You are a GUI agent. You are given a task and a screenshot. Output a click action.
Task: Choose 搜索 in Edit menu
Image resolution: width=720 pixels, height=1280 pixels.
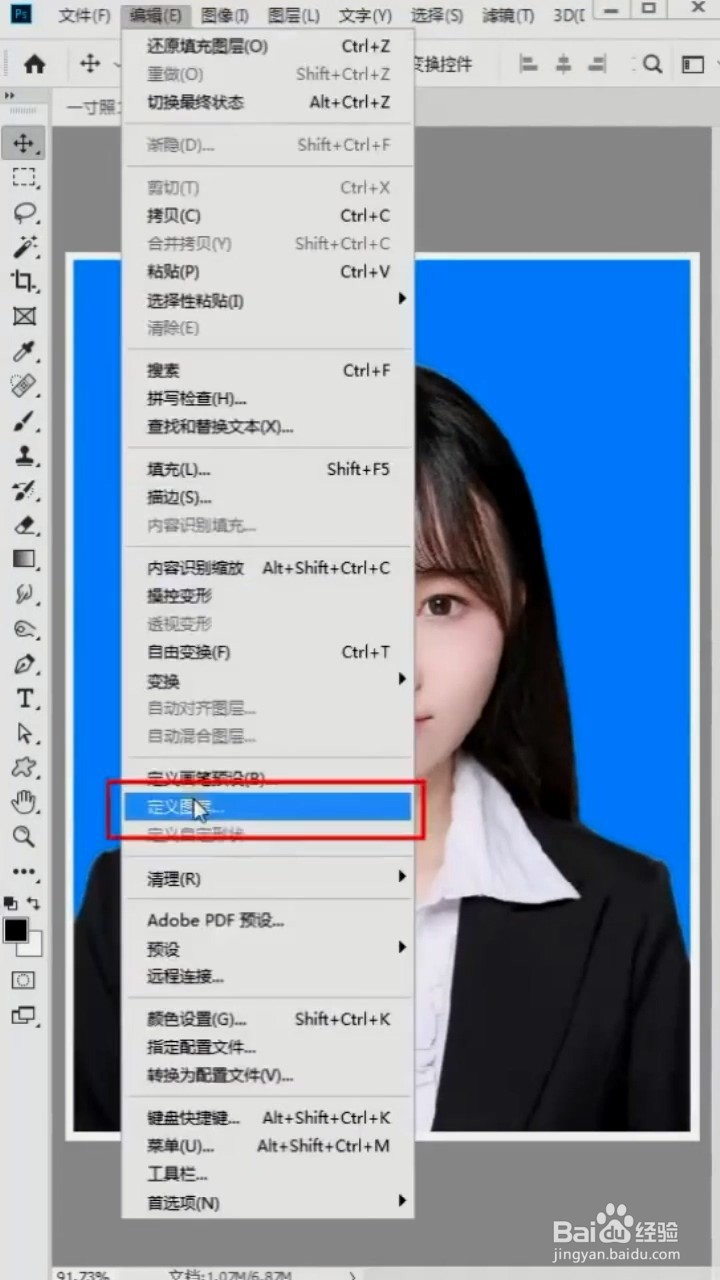[x=268, y=370]
